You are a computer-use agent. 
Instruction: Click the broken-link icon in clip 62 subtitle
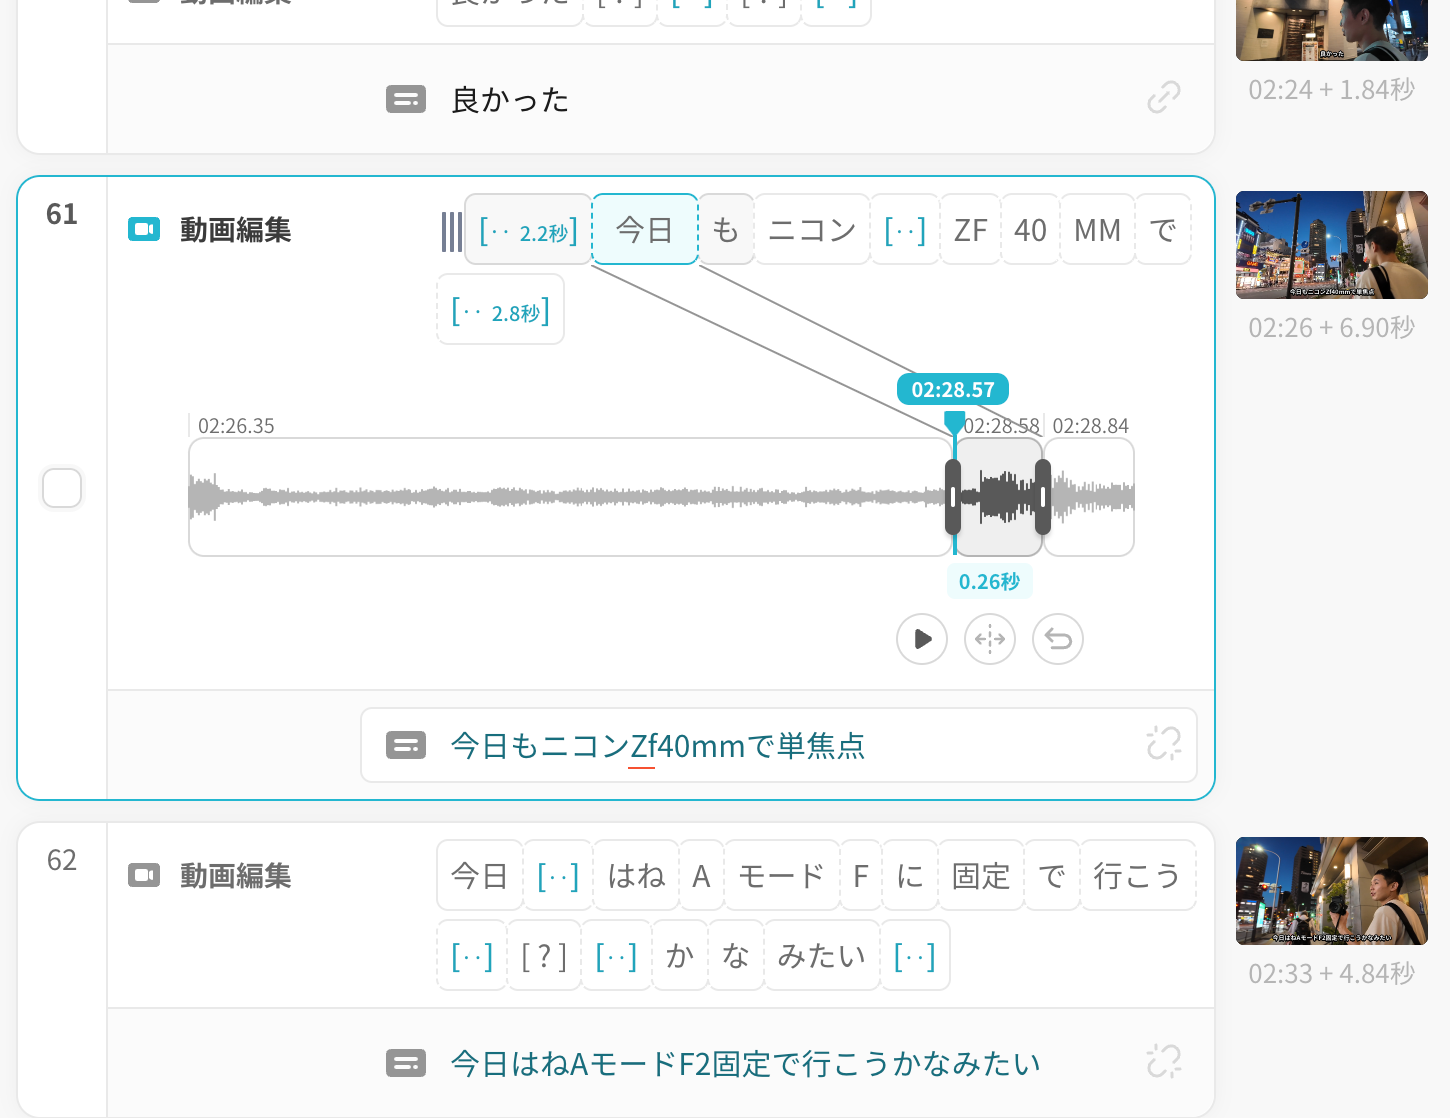click(1164, 1062)
